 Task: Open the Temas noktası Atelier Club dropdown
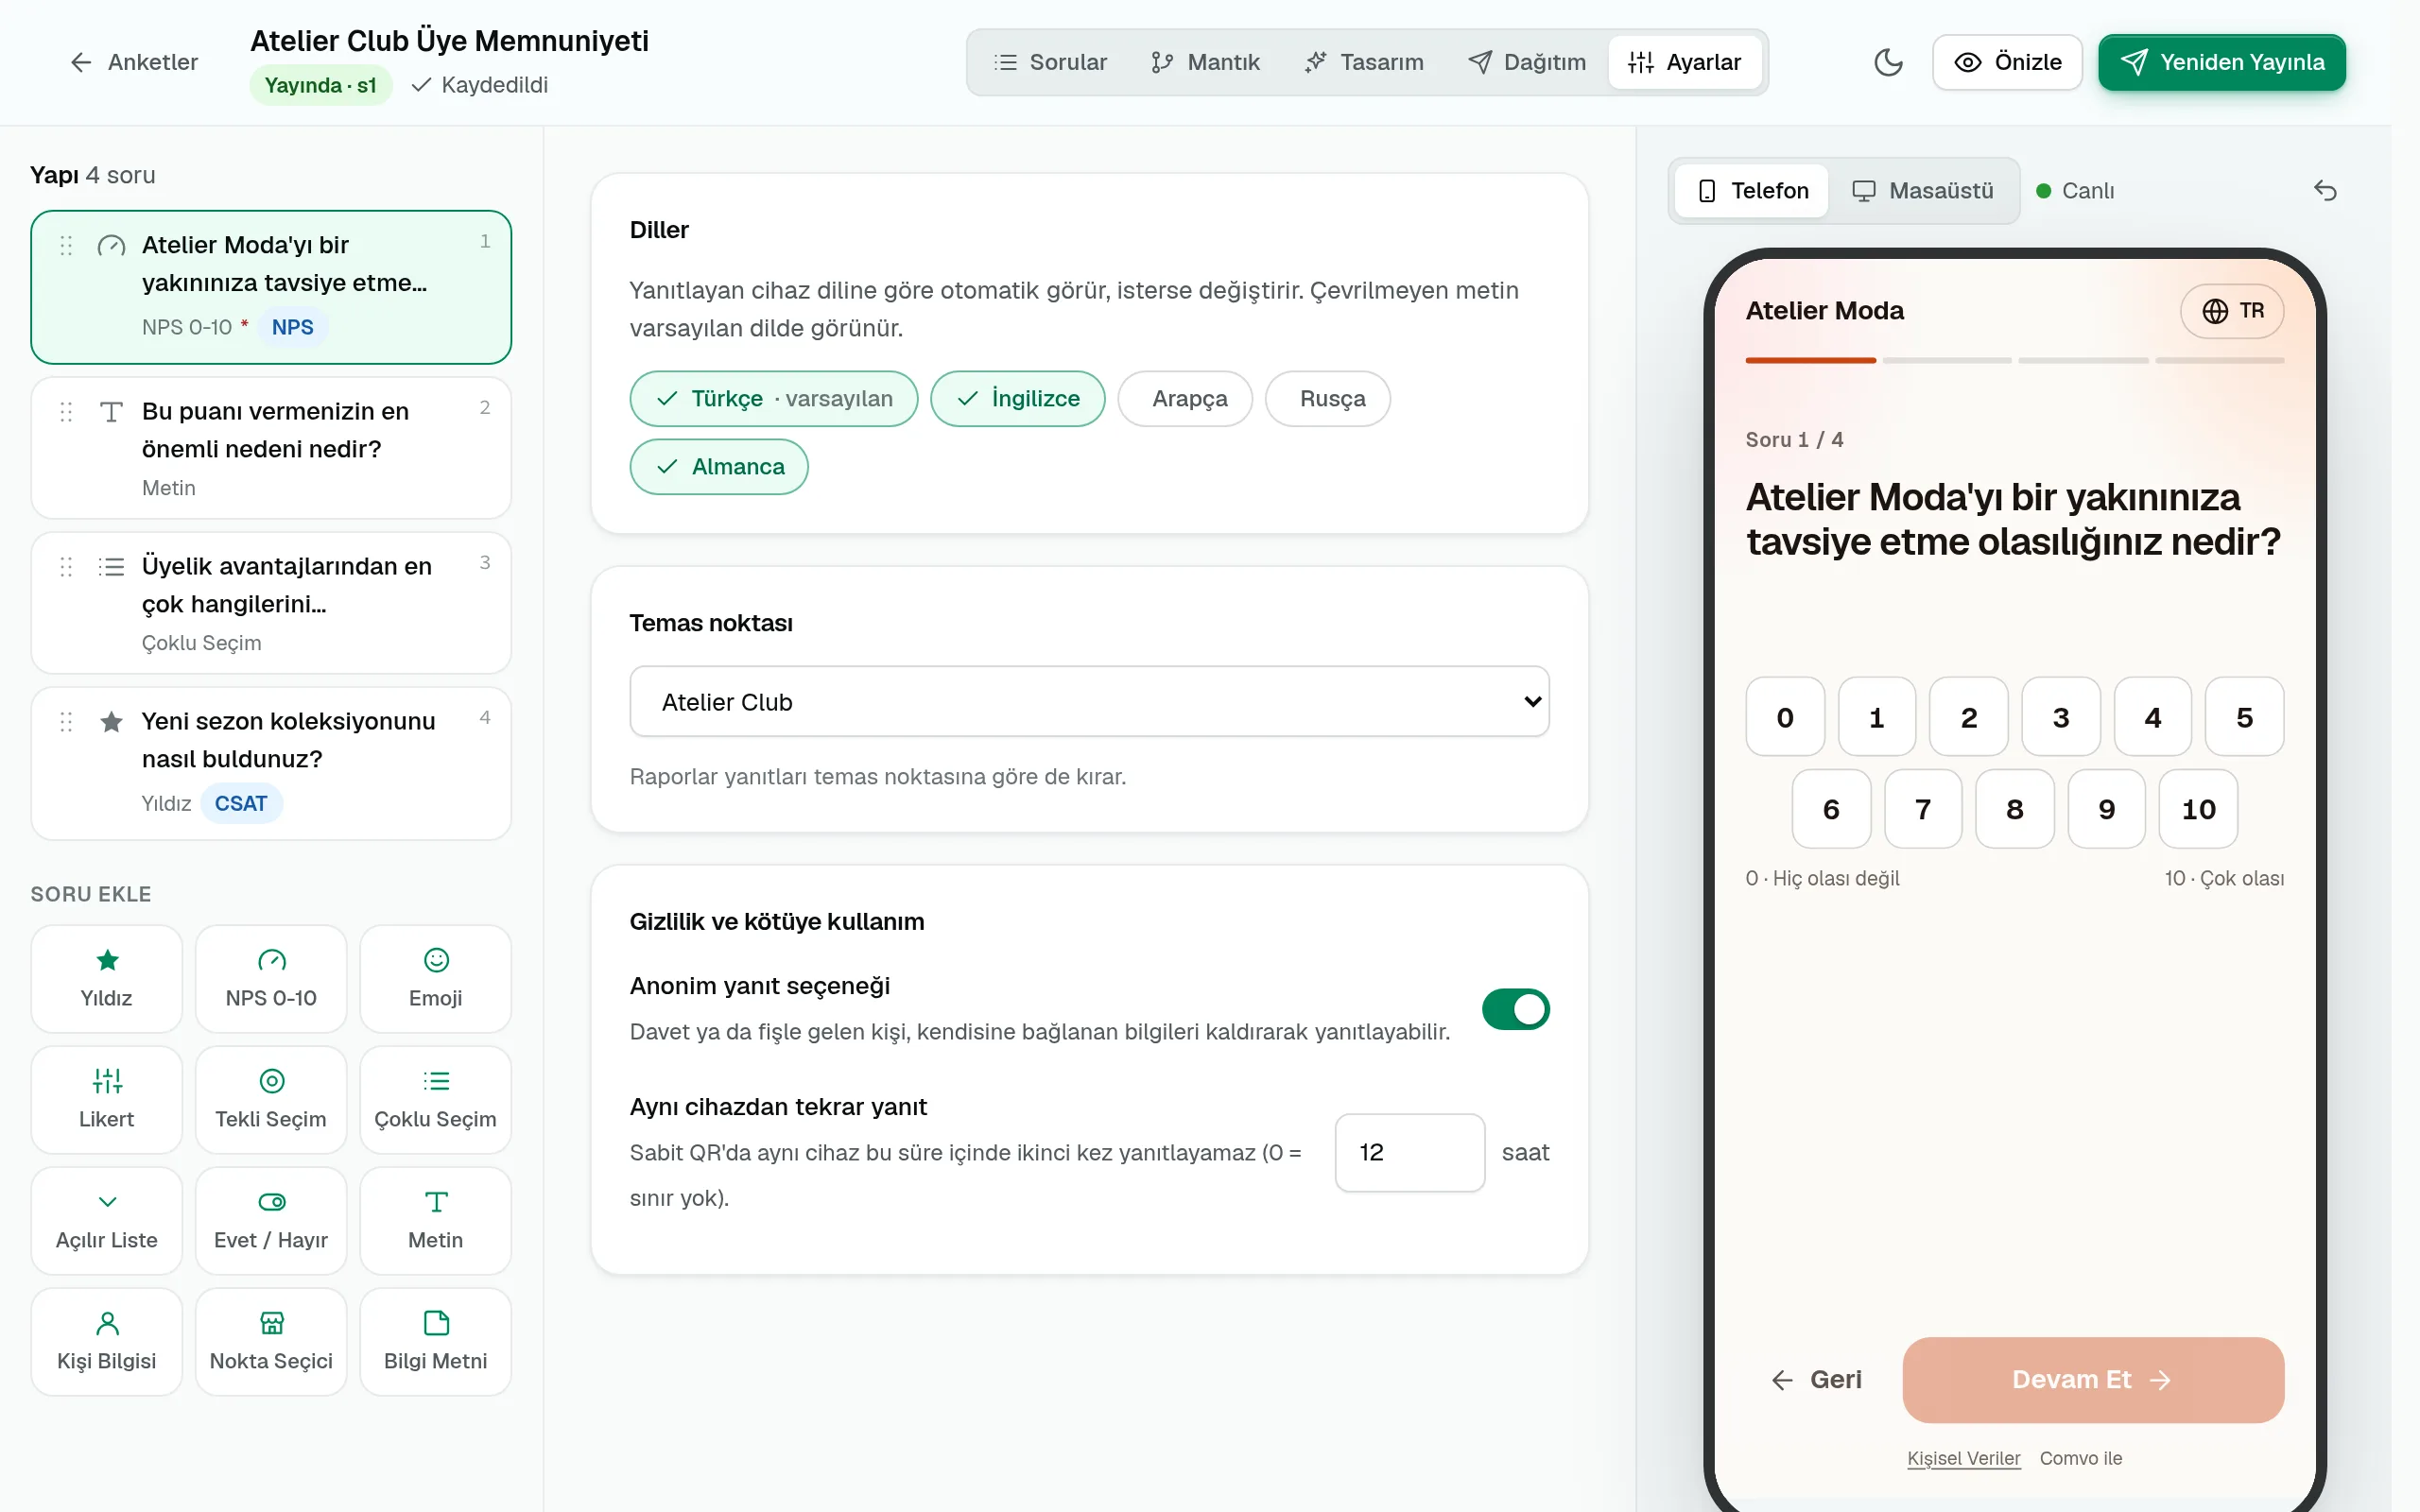click(x=1089, y=701)
